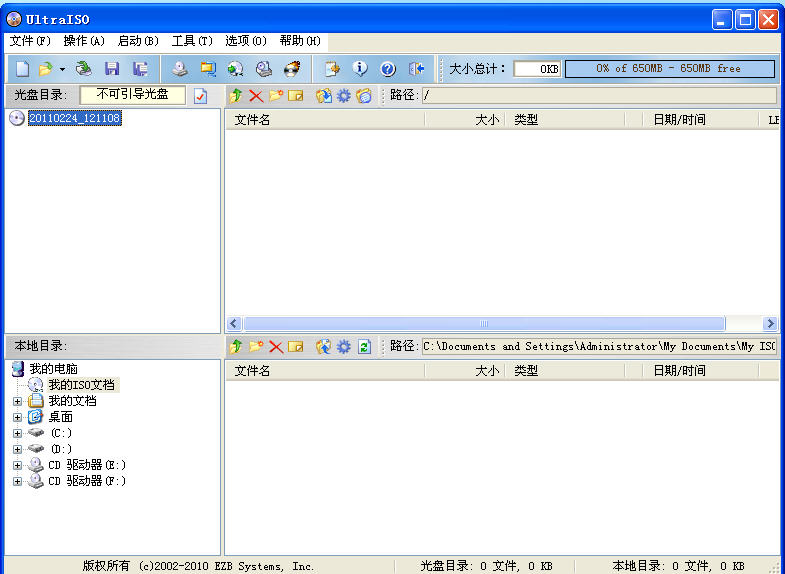The width and height of the screenshot is (785, 574).
Task: Click the Exit door icon in toolbar
Action: [x=417, y=69]
